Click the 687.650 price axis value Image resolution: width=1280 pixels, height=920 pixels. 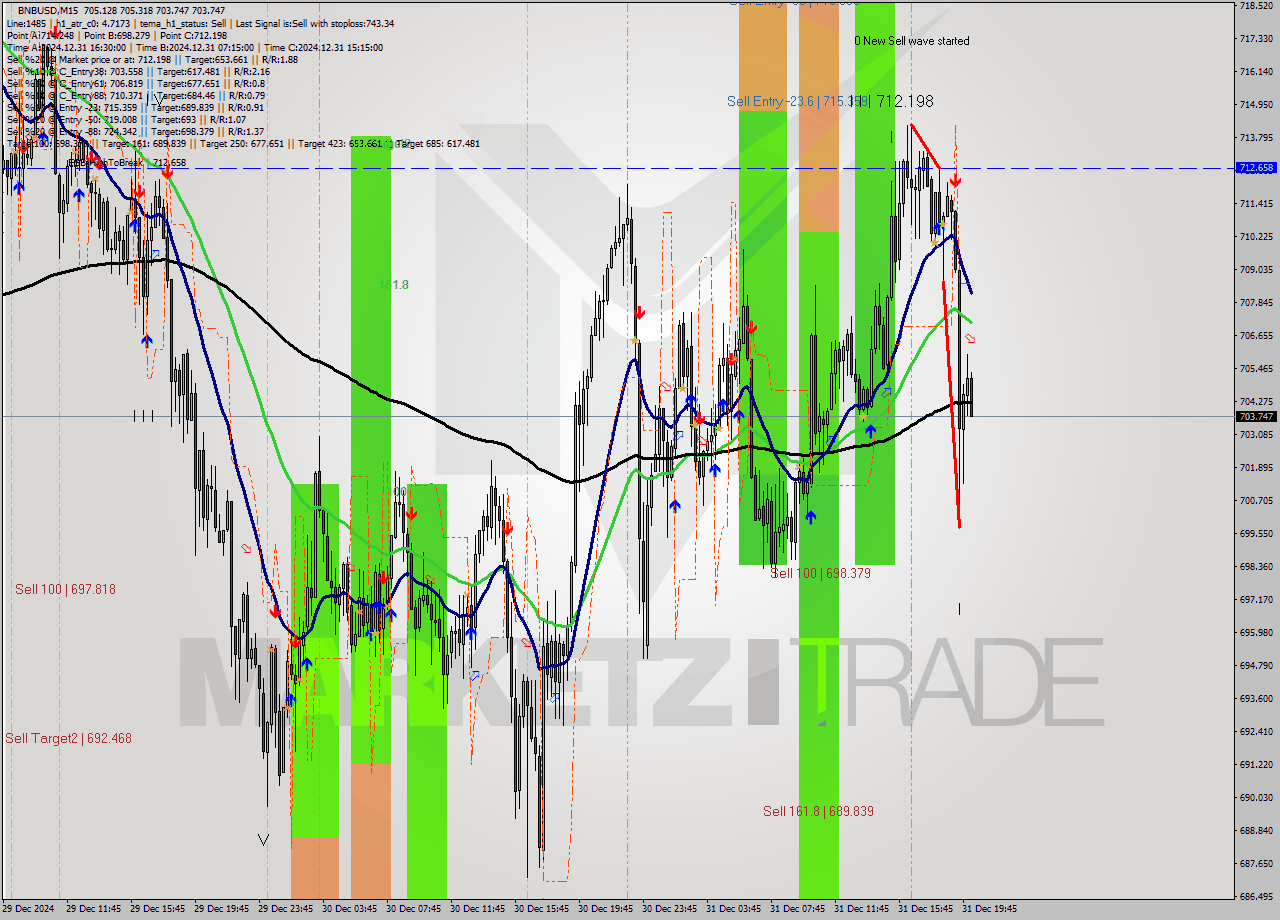[1256, 864]
